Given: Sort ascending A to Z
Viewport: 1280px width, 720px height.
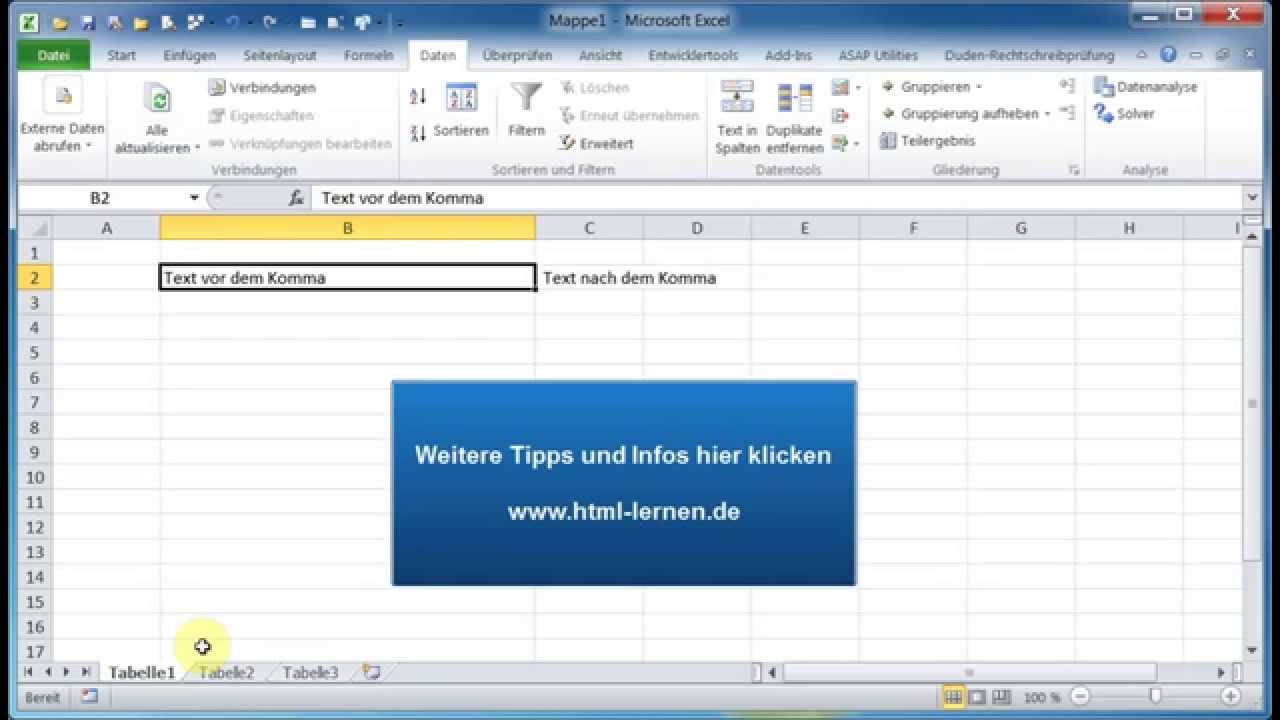Looking at the screenshot, I should click(418, 96).
